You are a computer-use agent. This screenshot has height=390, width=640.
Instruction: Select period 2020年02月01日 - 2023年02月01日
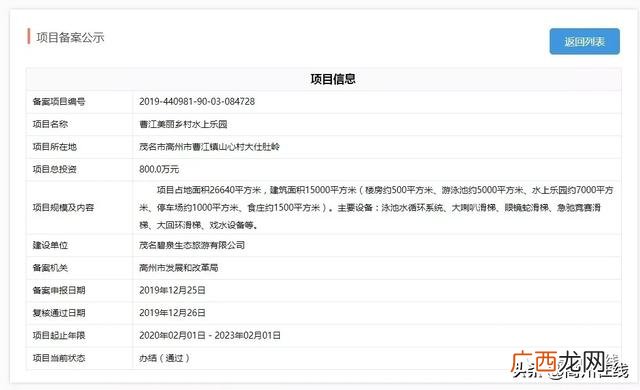[x=210, y=335]
